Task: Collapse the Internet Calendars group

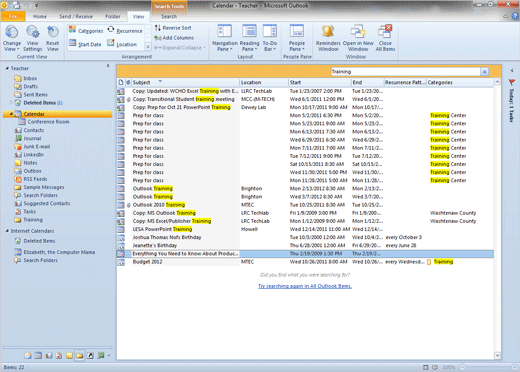Action: 7,231
